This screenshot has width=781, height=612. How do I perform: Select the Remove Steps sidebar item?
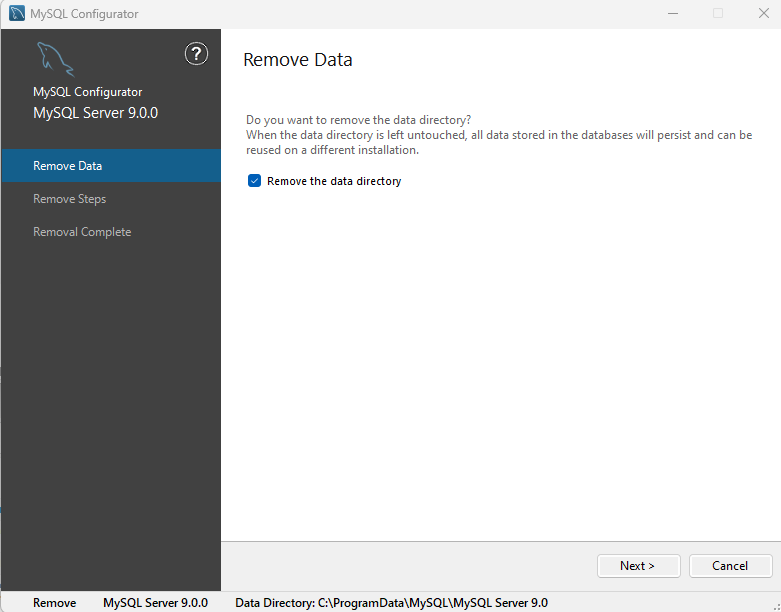tap(111, 199)
